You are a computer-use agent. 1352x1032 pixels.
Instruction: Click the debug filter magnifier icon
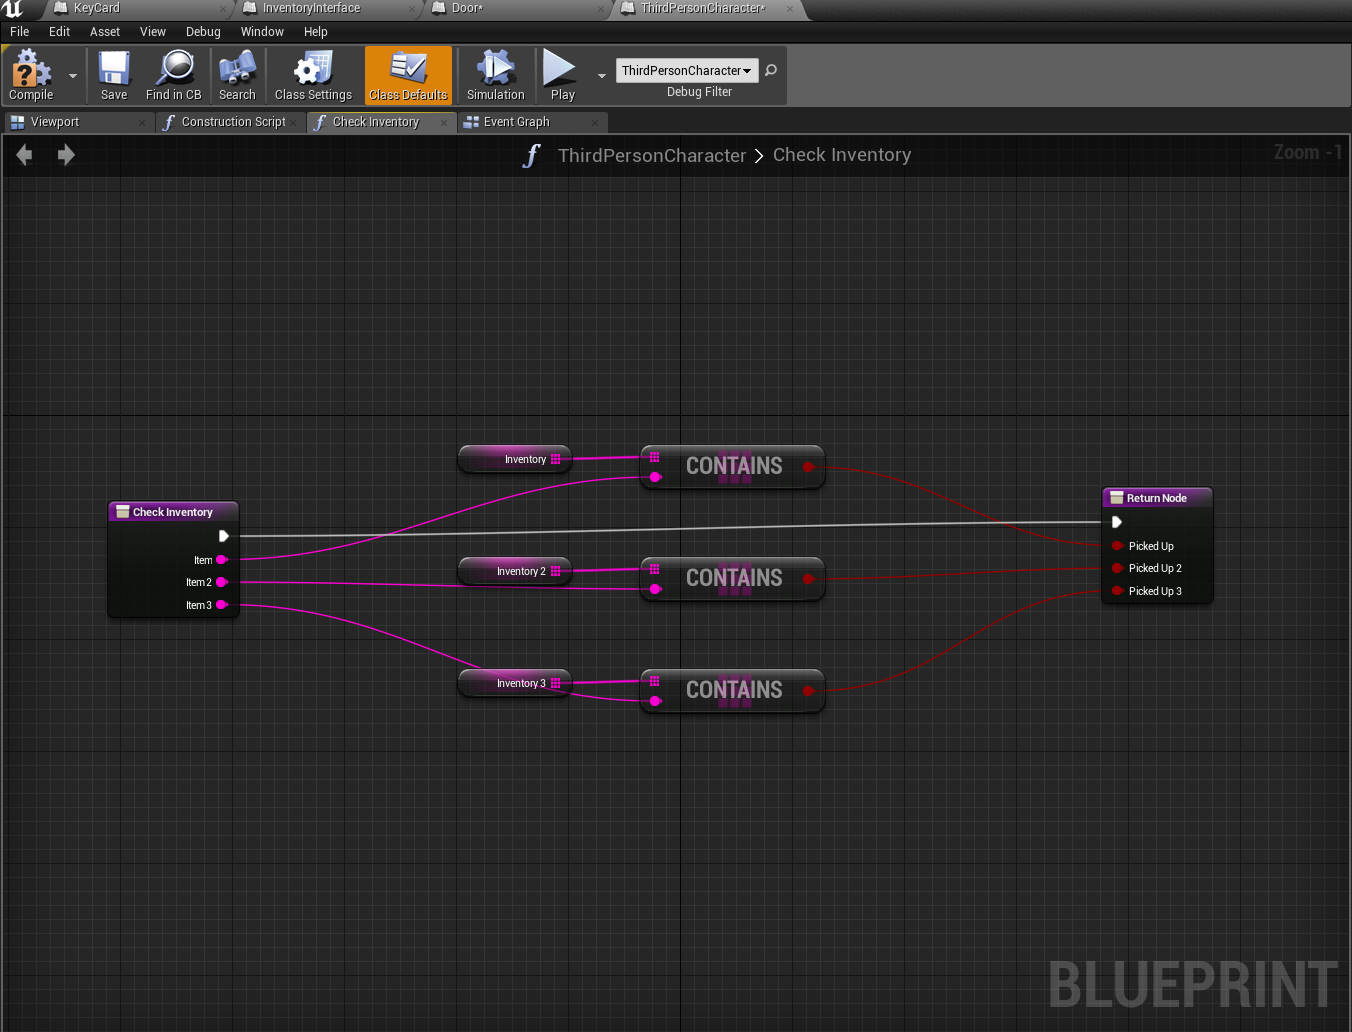click(771, 70)
